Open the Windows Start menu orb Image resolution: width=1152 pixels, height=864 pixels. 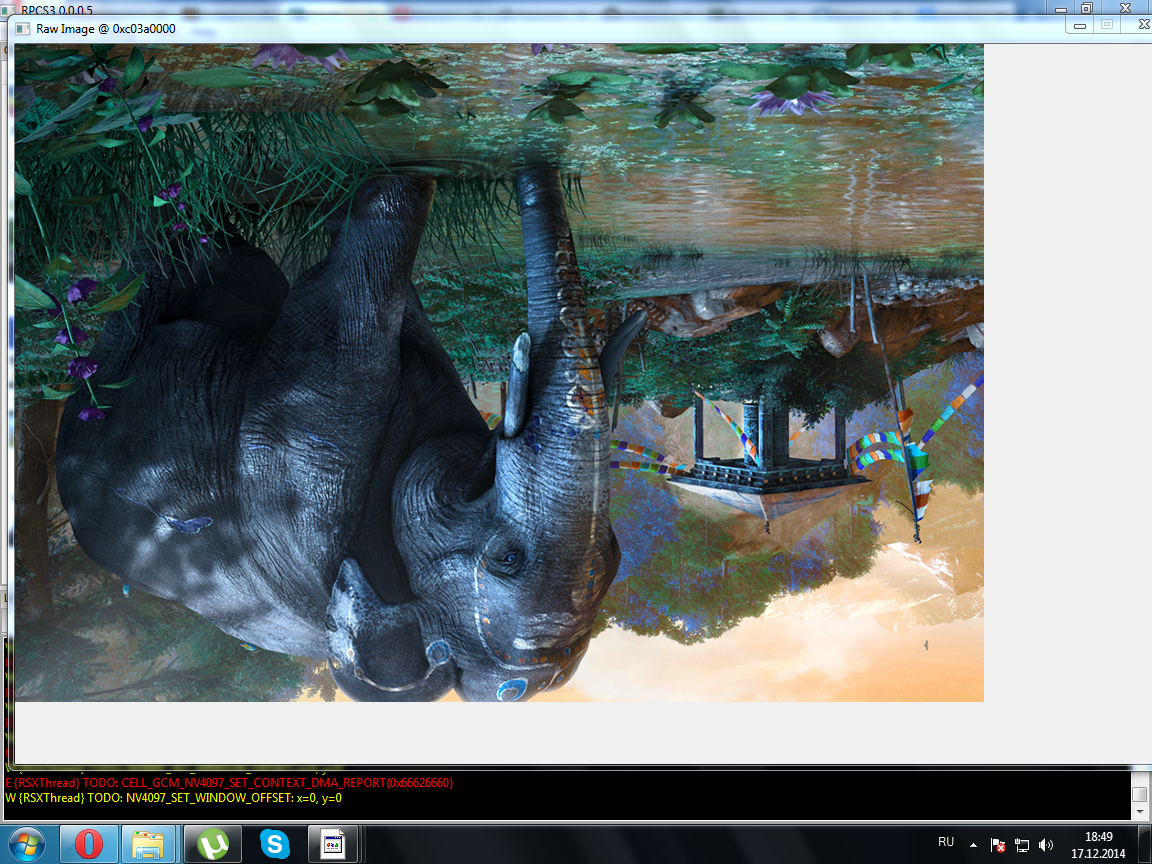point(28,844)
